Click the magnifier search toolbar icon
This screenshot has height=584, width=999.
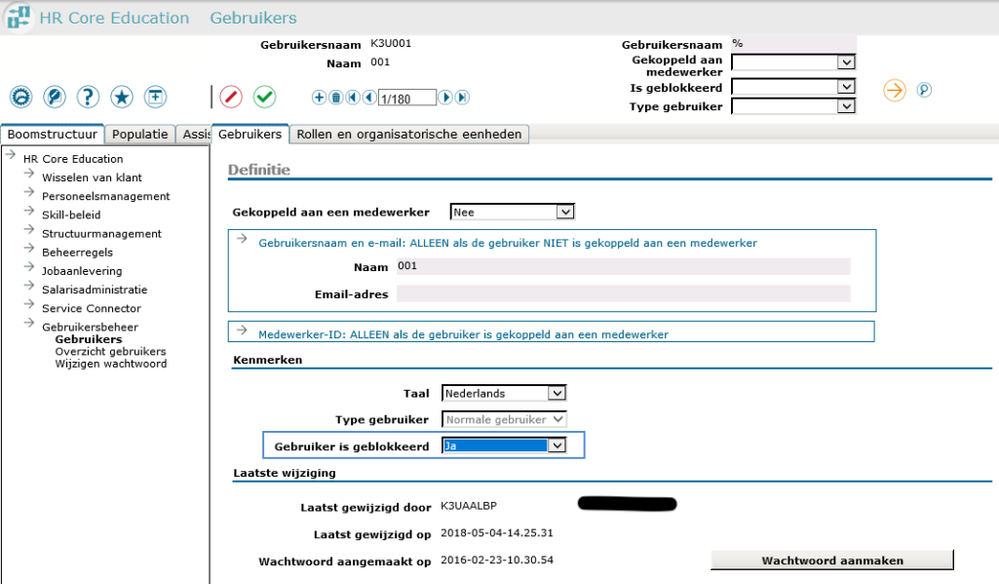pos(54,97)
